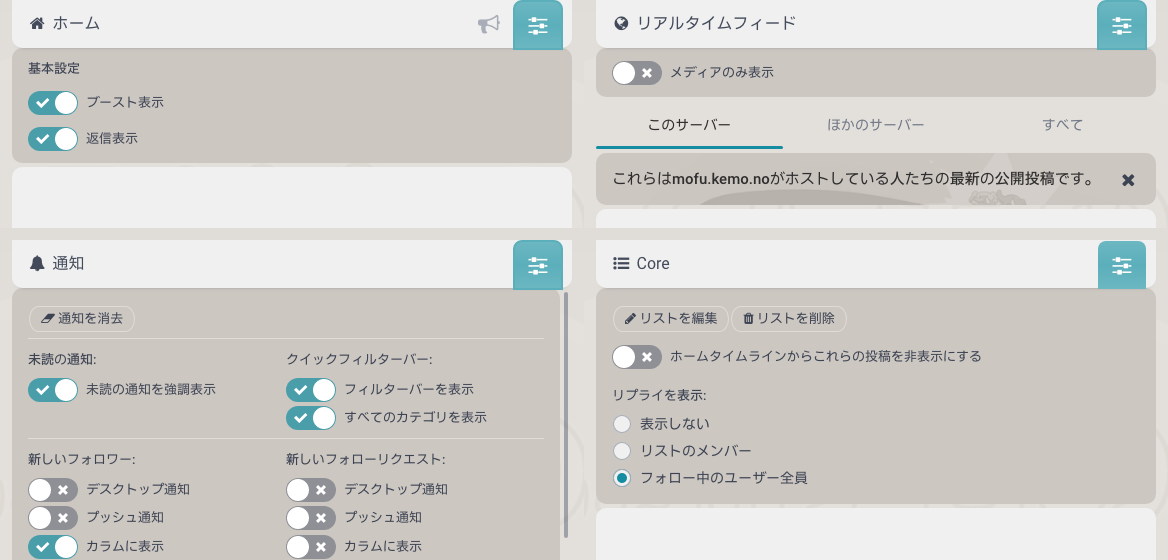Turn off the 返信表示 switch
Screen dimensions: 1168x560
coord(53,139)
